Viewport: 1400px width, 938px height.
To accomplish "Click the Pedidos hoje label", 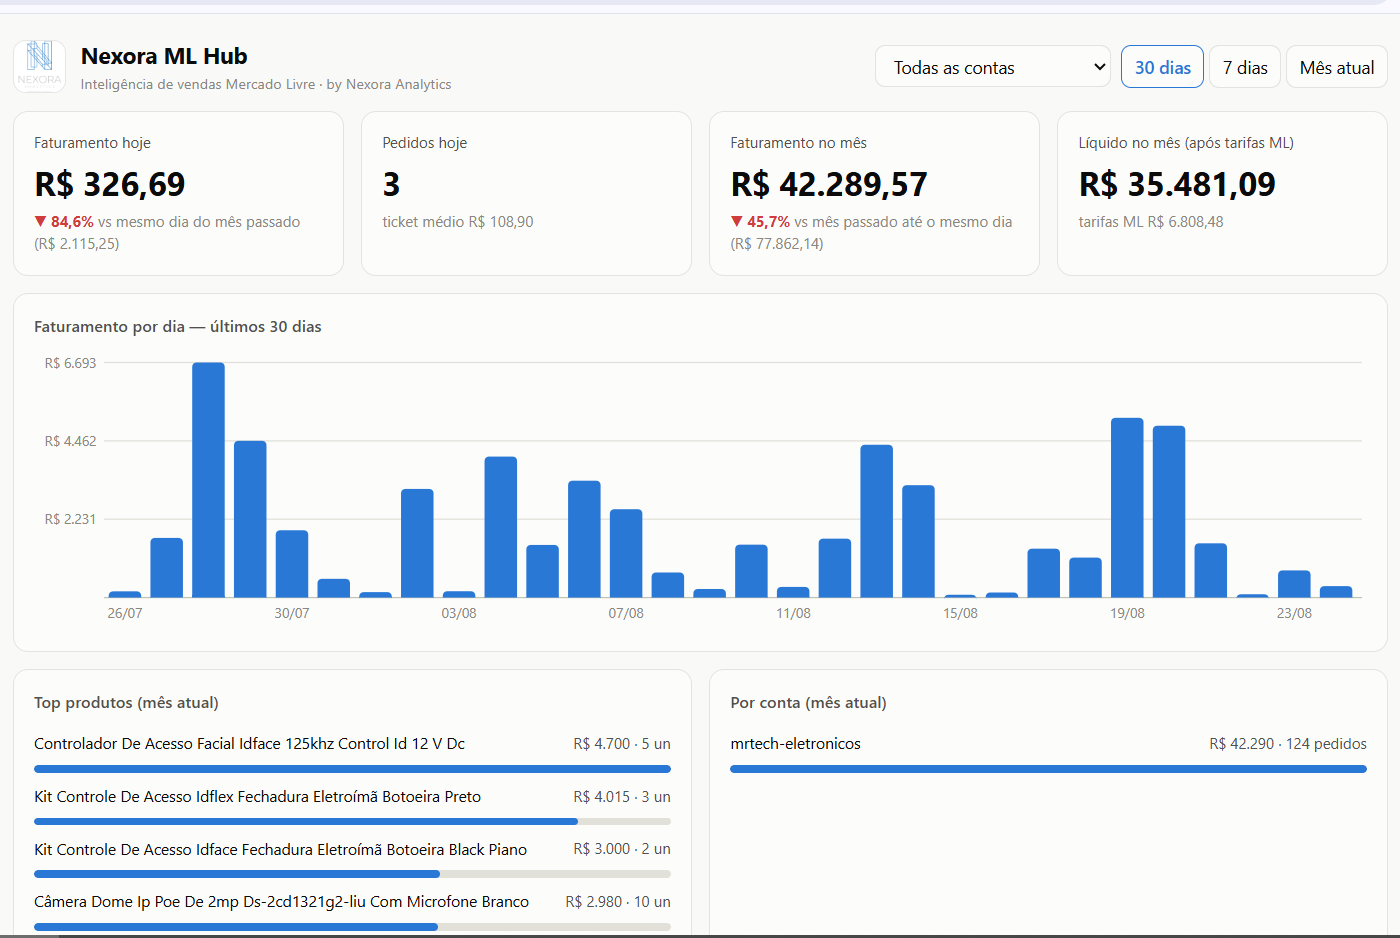I will pyautogui.click(x=425, y=143).
